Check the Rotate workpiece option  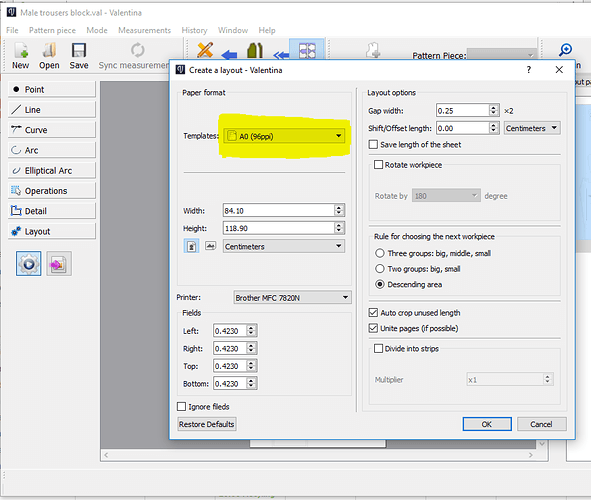coord(378,165)
